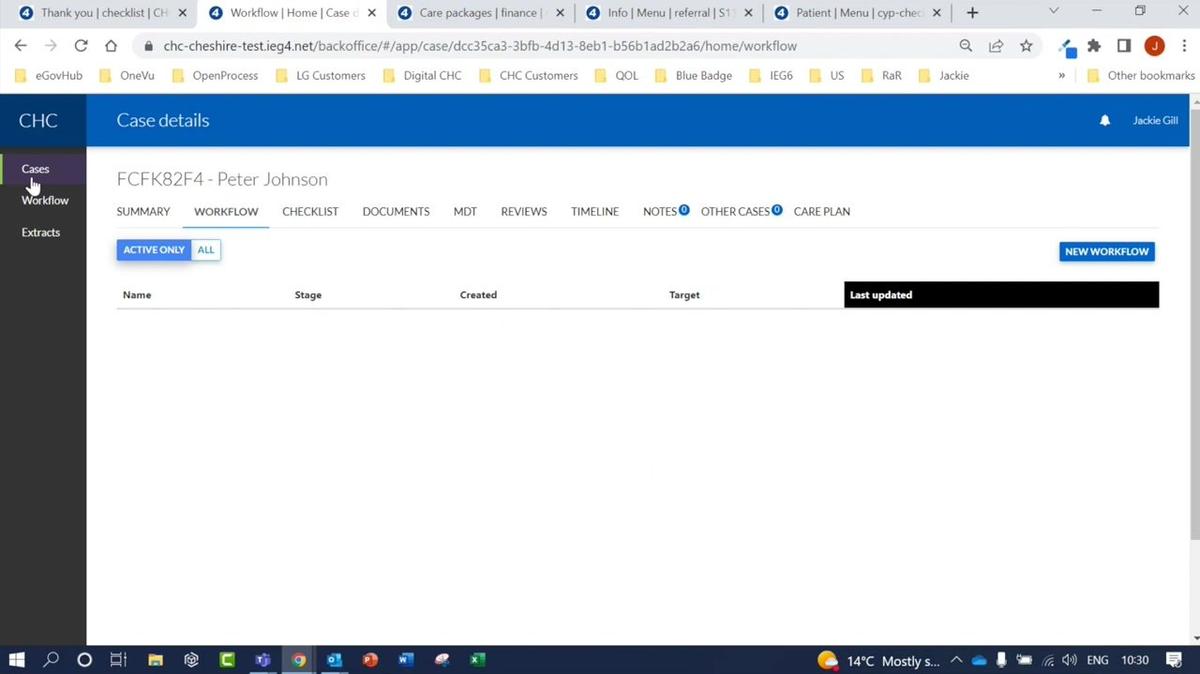Open the hidden bookmarks chevron
The image size is (1200, 674).
click(x=1061, y=75)
